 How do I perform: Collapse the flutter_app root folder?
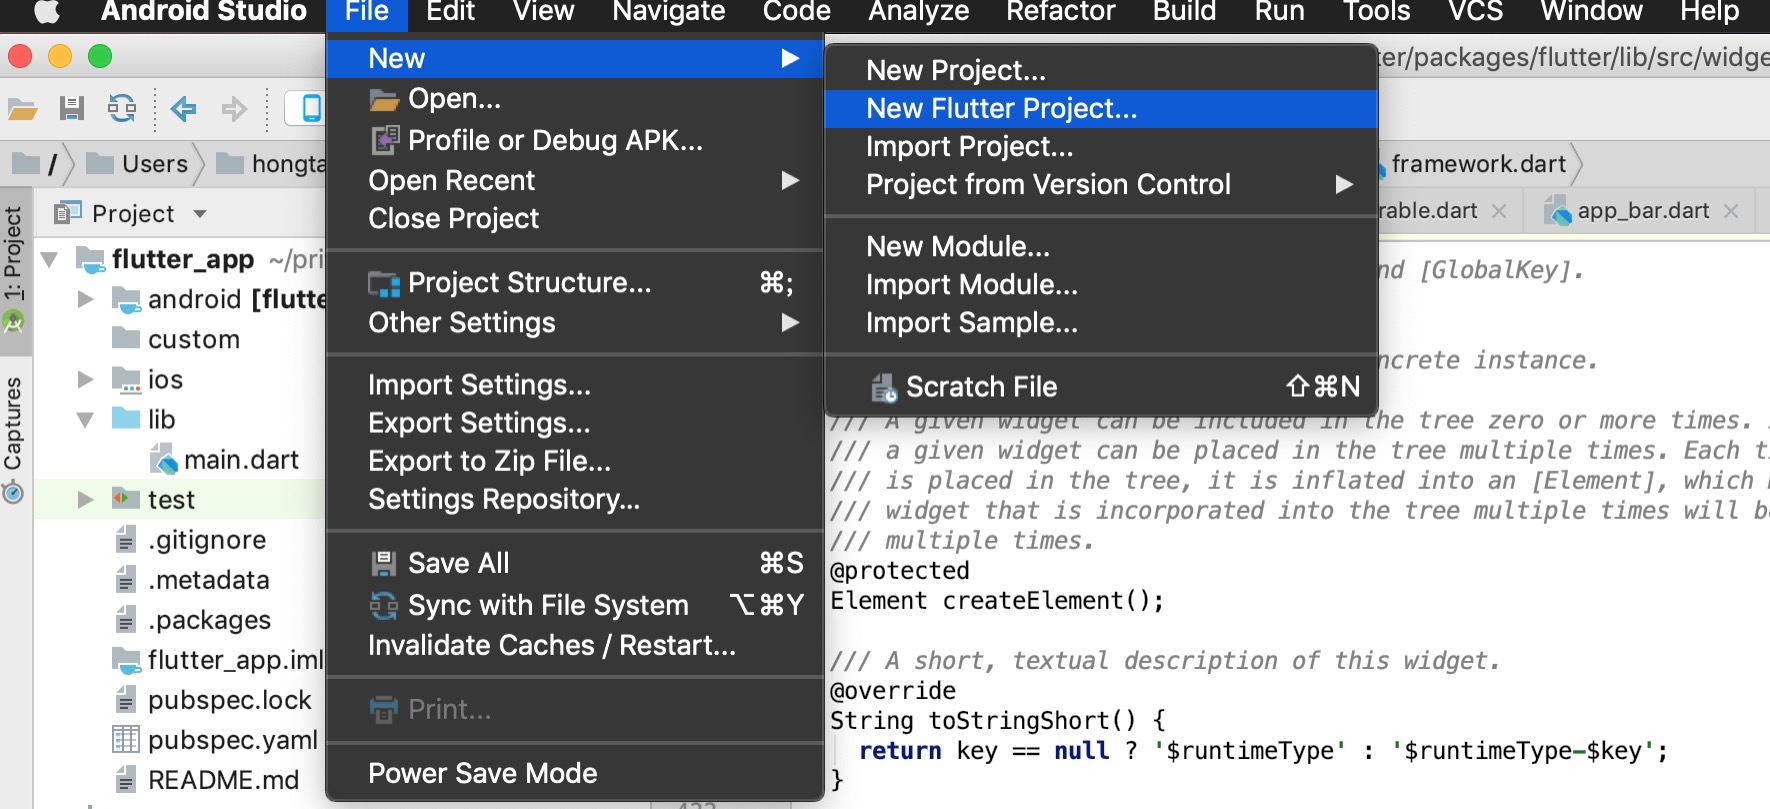49,260
